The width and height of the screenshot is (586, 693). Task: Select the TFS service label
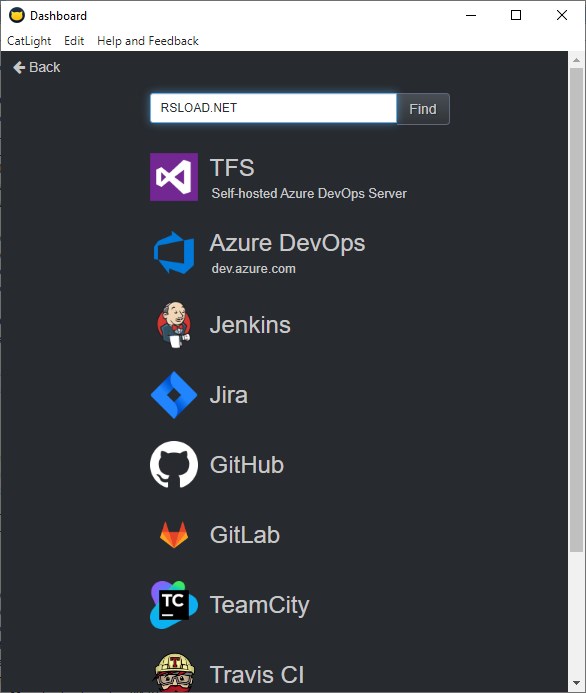232,168
